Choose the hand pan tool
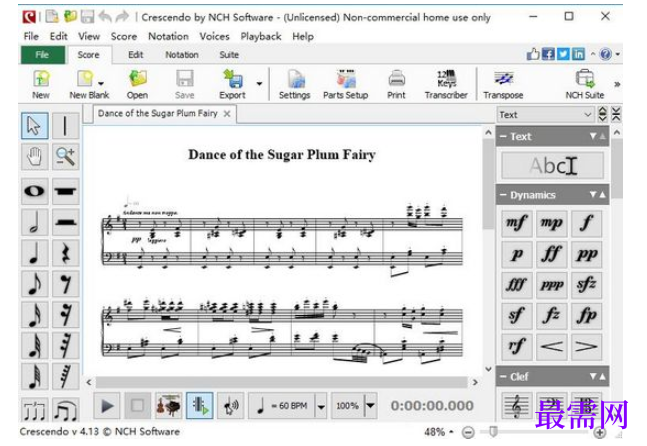Screen dimensions: 647x446 pos(35,157)
